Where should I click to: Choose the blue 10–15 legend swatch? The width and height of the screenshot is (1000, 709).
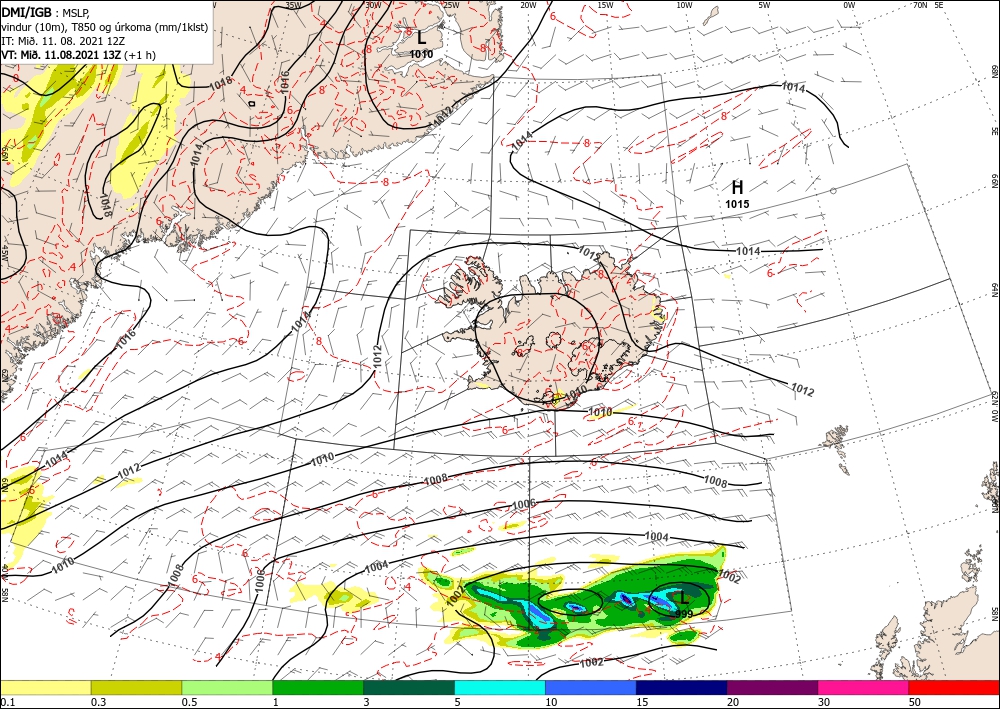coord(591,688)
